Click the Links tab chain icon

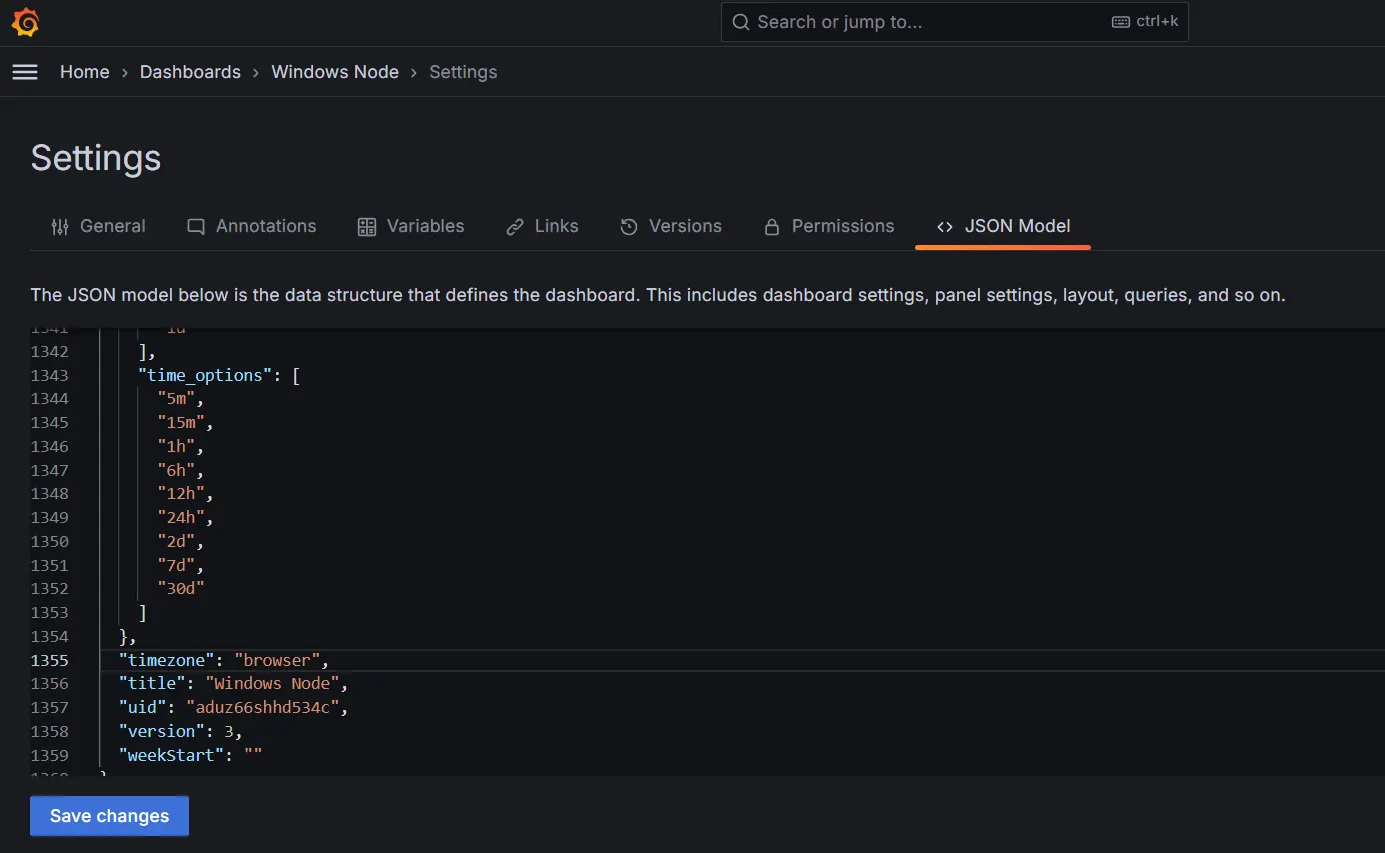515,227
